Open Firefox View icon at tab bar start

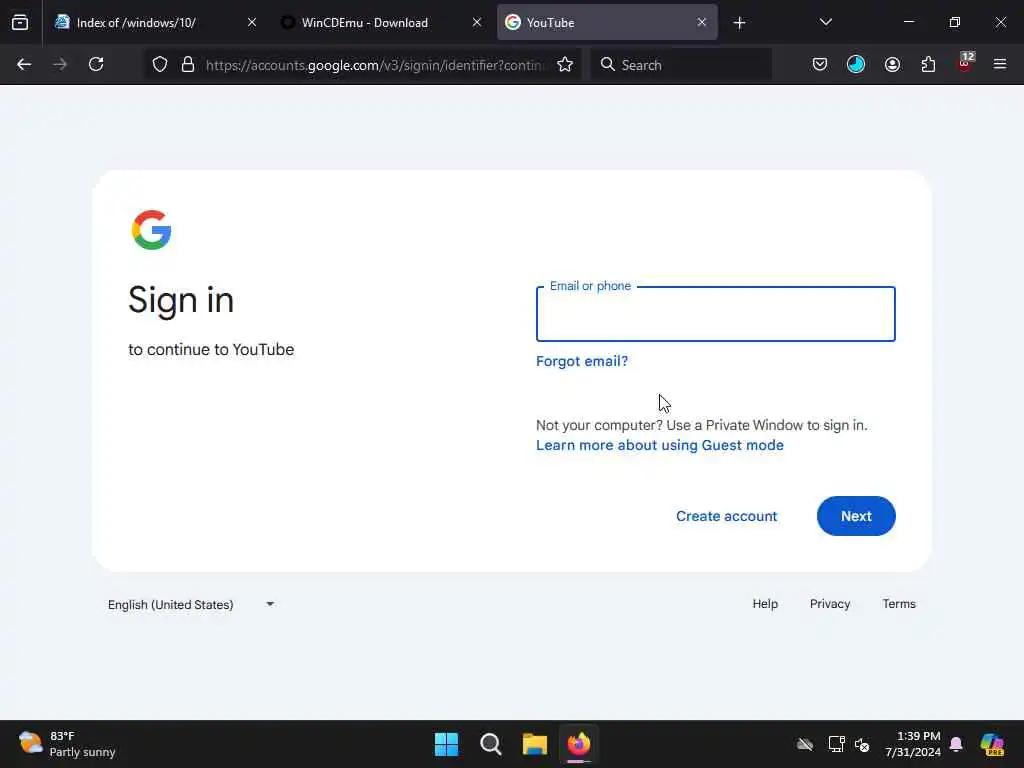coord(20,23)
